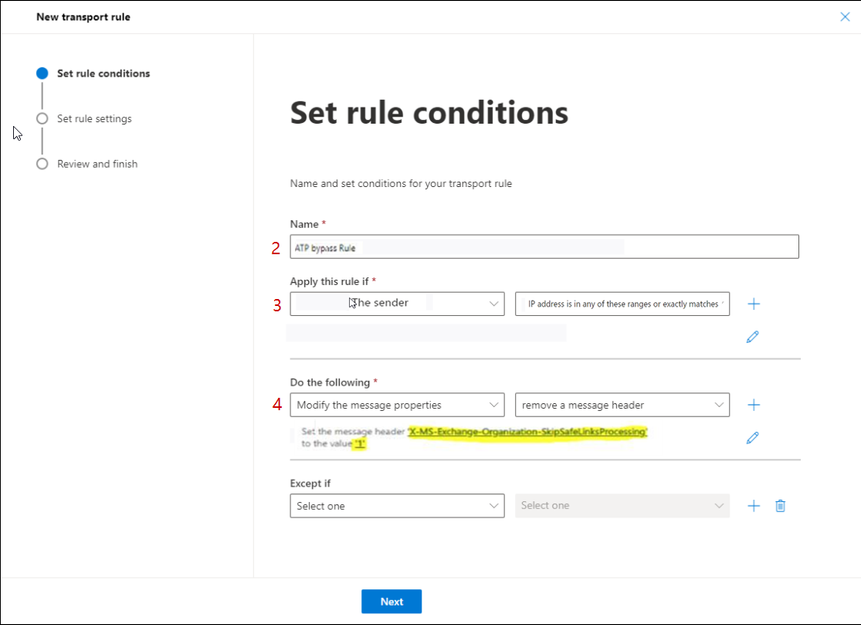Add another 'Apply this rule if' condition
This screenshot has width=861, height=625.
[x=754, y=304]
